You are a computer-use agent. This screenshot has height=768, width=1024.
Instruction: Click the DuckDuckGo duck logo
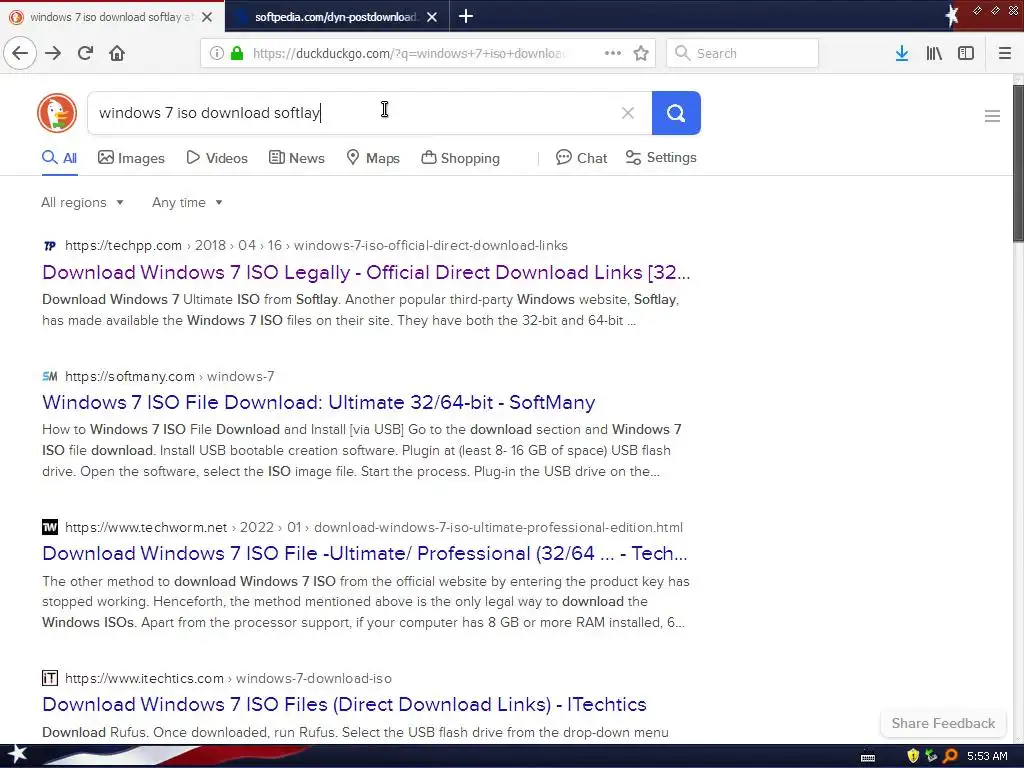coord(57,113)
